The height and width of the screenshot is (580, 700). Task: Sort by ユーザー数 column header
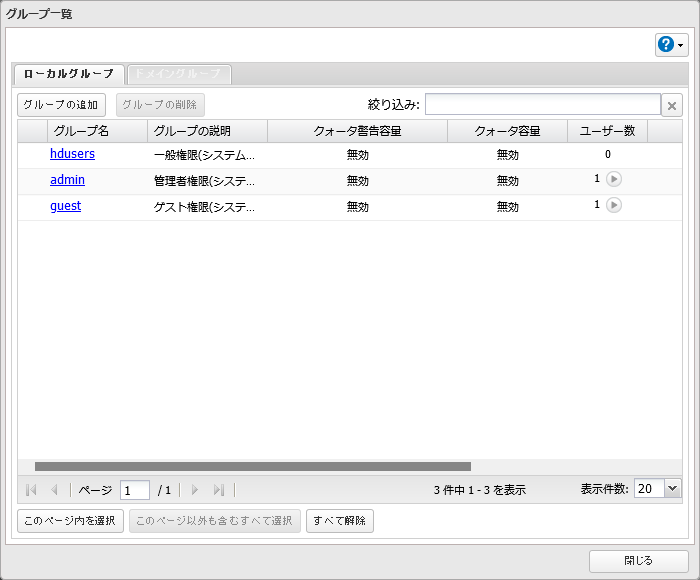[608, 131]
